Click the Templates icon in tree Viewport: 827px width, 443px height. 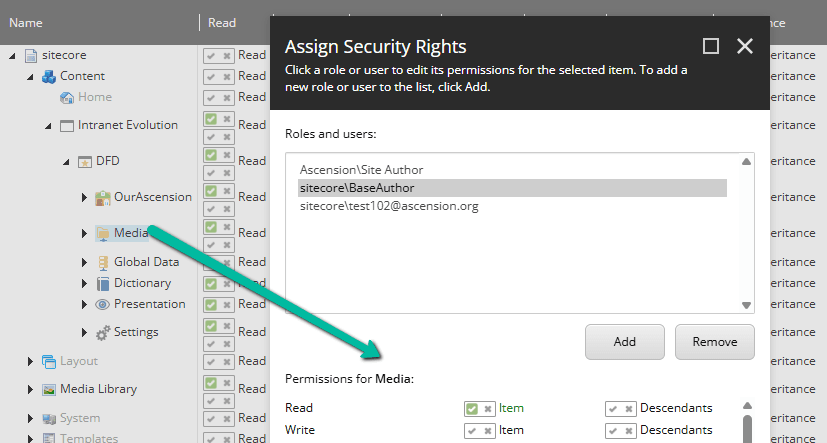pyautogui.click(x=49, y=438)
